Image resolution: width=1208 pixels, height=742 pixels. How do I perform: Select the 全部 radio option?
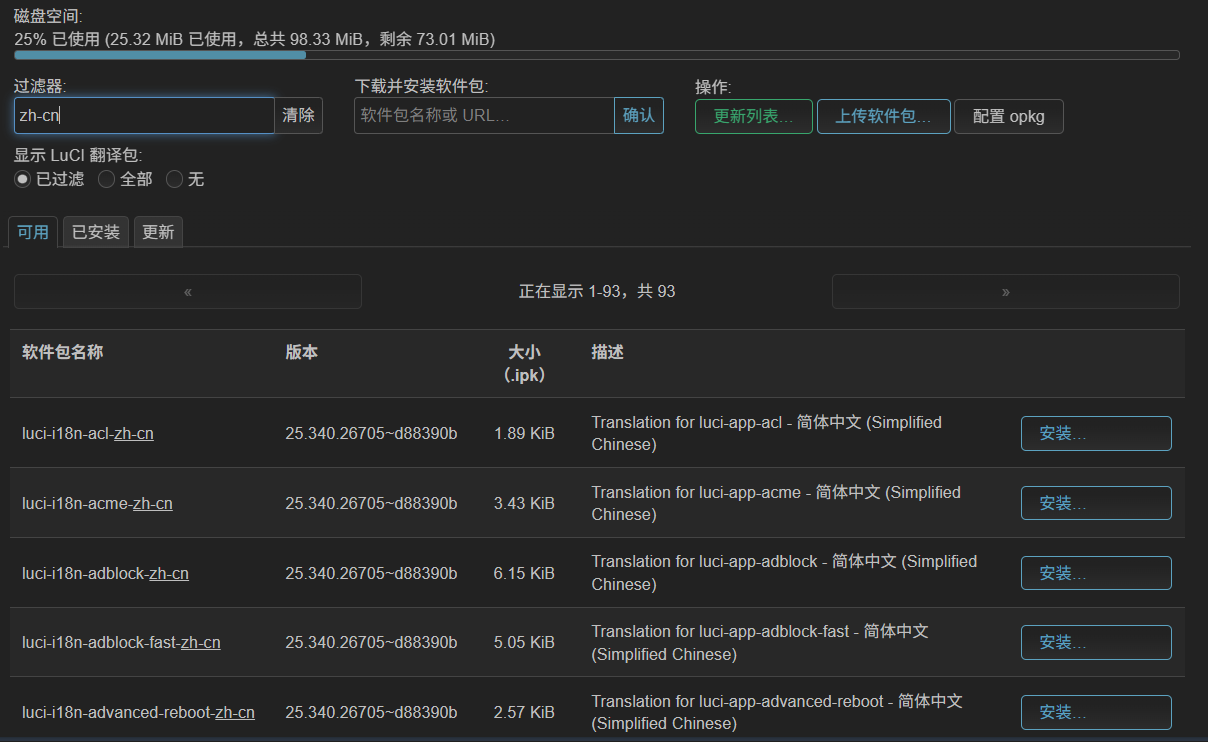coord(107,179)
